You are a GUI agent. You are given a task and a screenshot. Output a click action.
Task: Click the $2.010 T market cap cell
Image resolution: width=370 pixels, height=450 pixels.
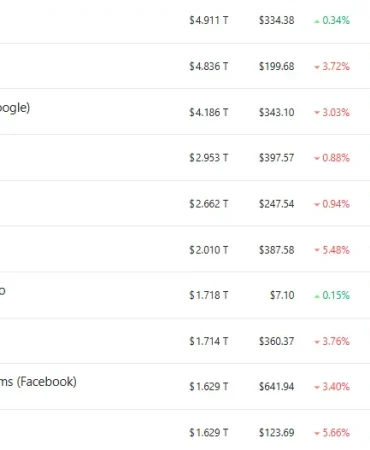click(209, 250)
